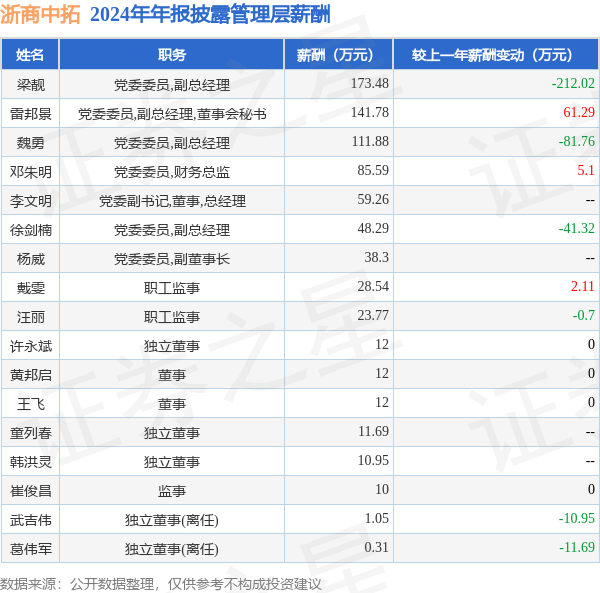The height and width of the screenshot is (593, 600).
Task: Click 雷邦景's position 党委委员,副总经理,董事会秘书
Action: (172, 114)
